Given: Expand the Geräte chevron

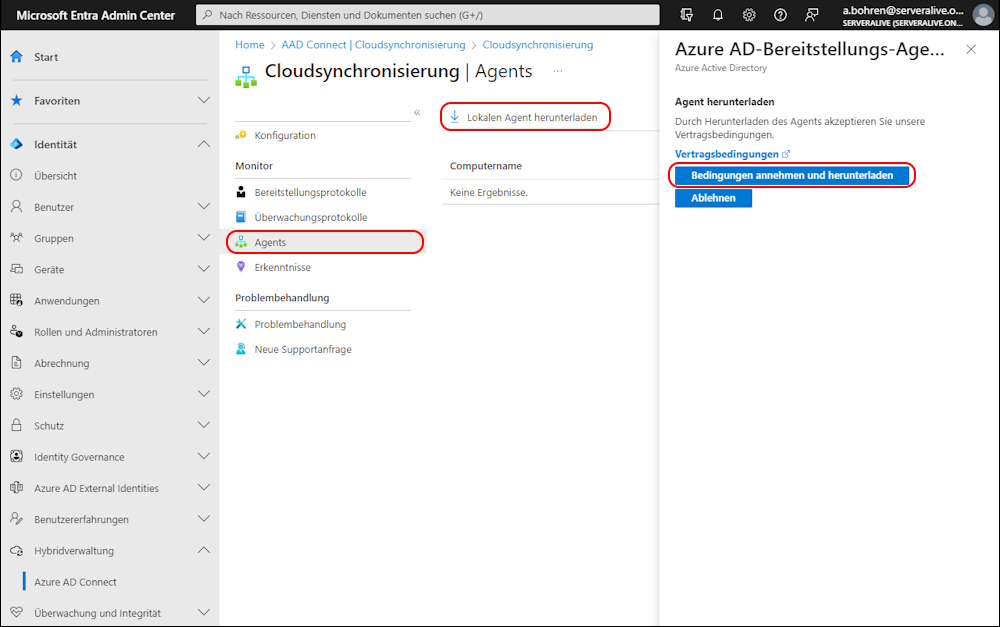Looking at the screenshot, I should [203, 269].
